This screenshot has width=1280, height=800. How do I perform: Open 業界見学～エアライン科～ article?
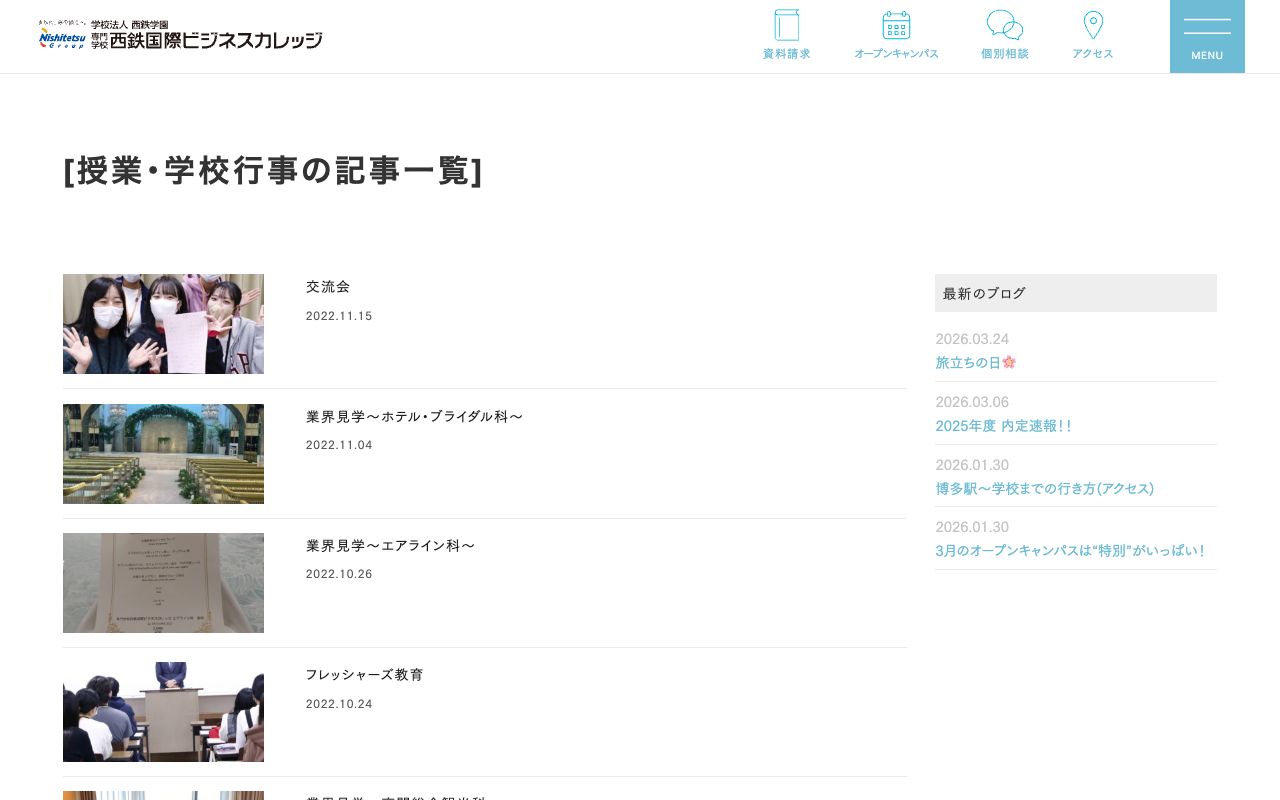390,545
